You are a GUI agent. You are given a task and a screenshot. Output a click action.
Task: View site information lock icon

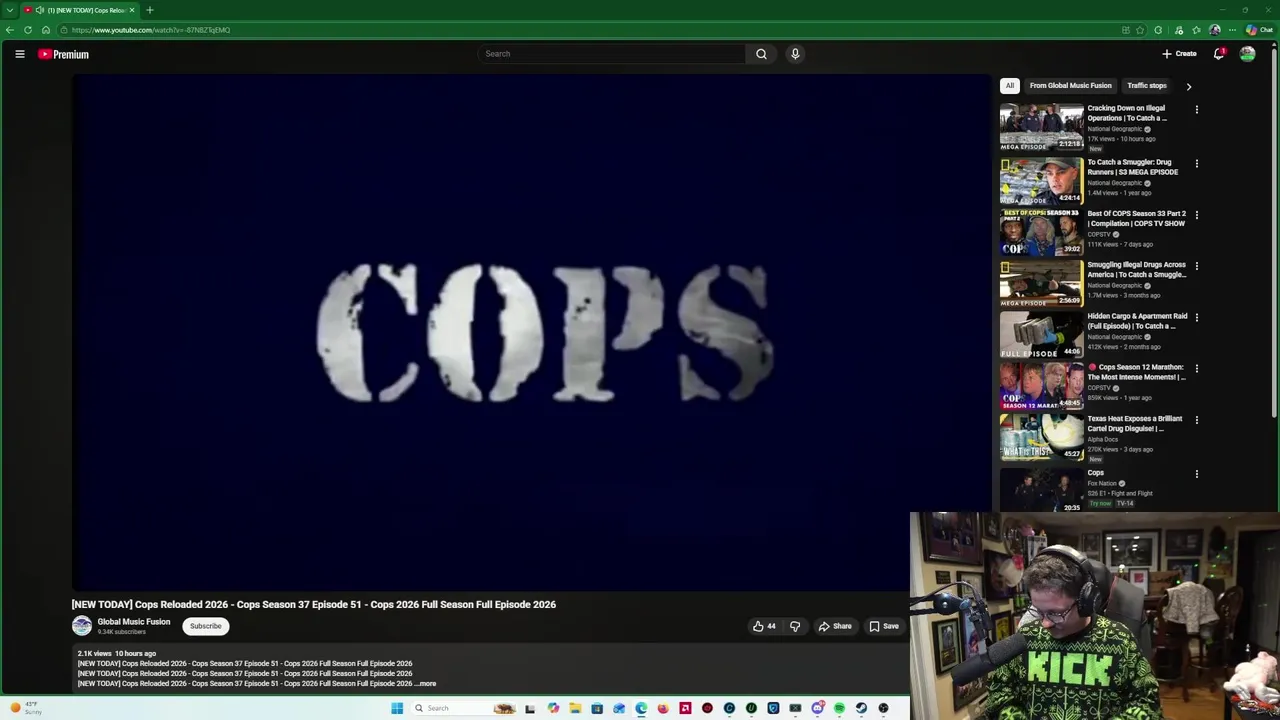click(x=63, y=30)
